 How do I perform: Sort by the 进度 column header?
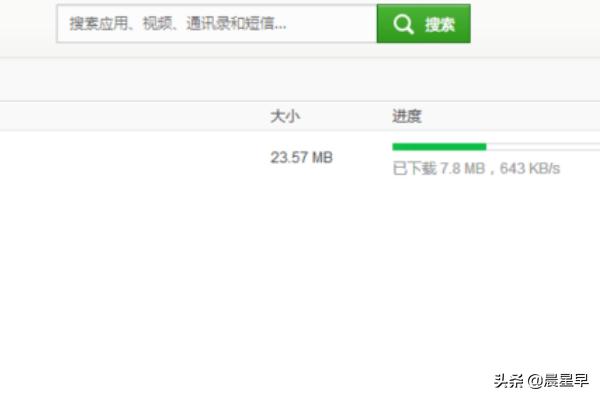coord(407,116)
